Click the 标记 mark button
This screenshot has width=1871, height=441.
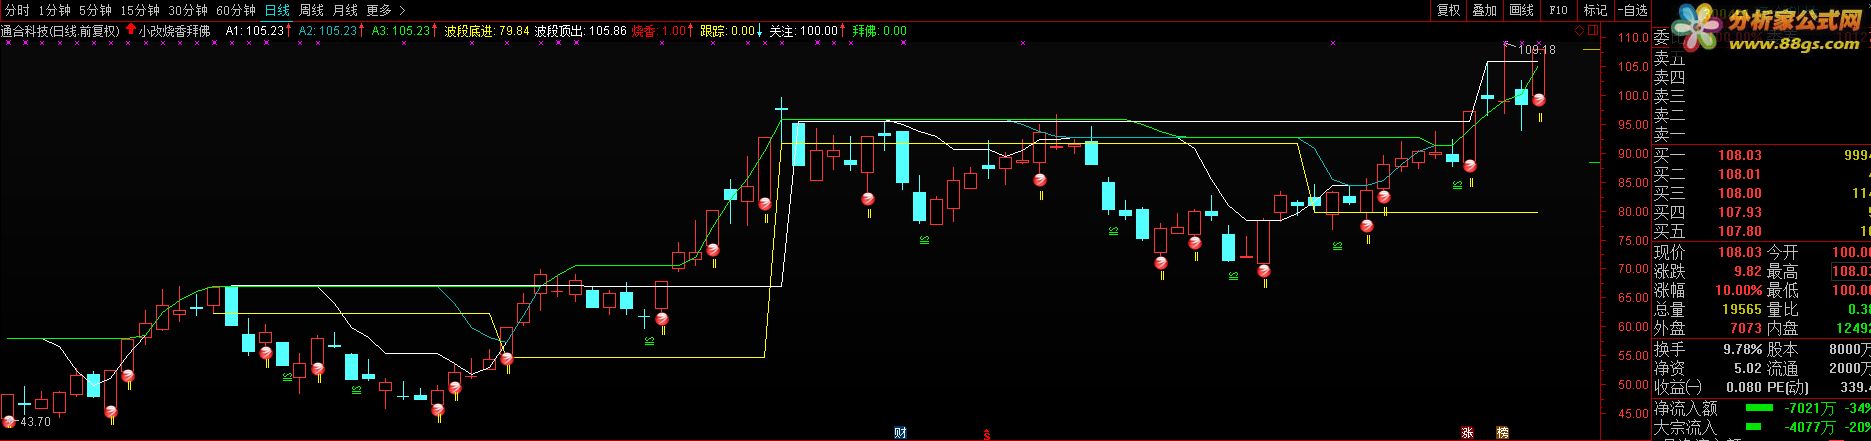tap(1595, 10)
